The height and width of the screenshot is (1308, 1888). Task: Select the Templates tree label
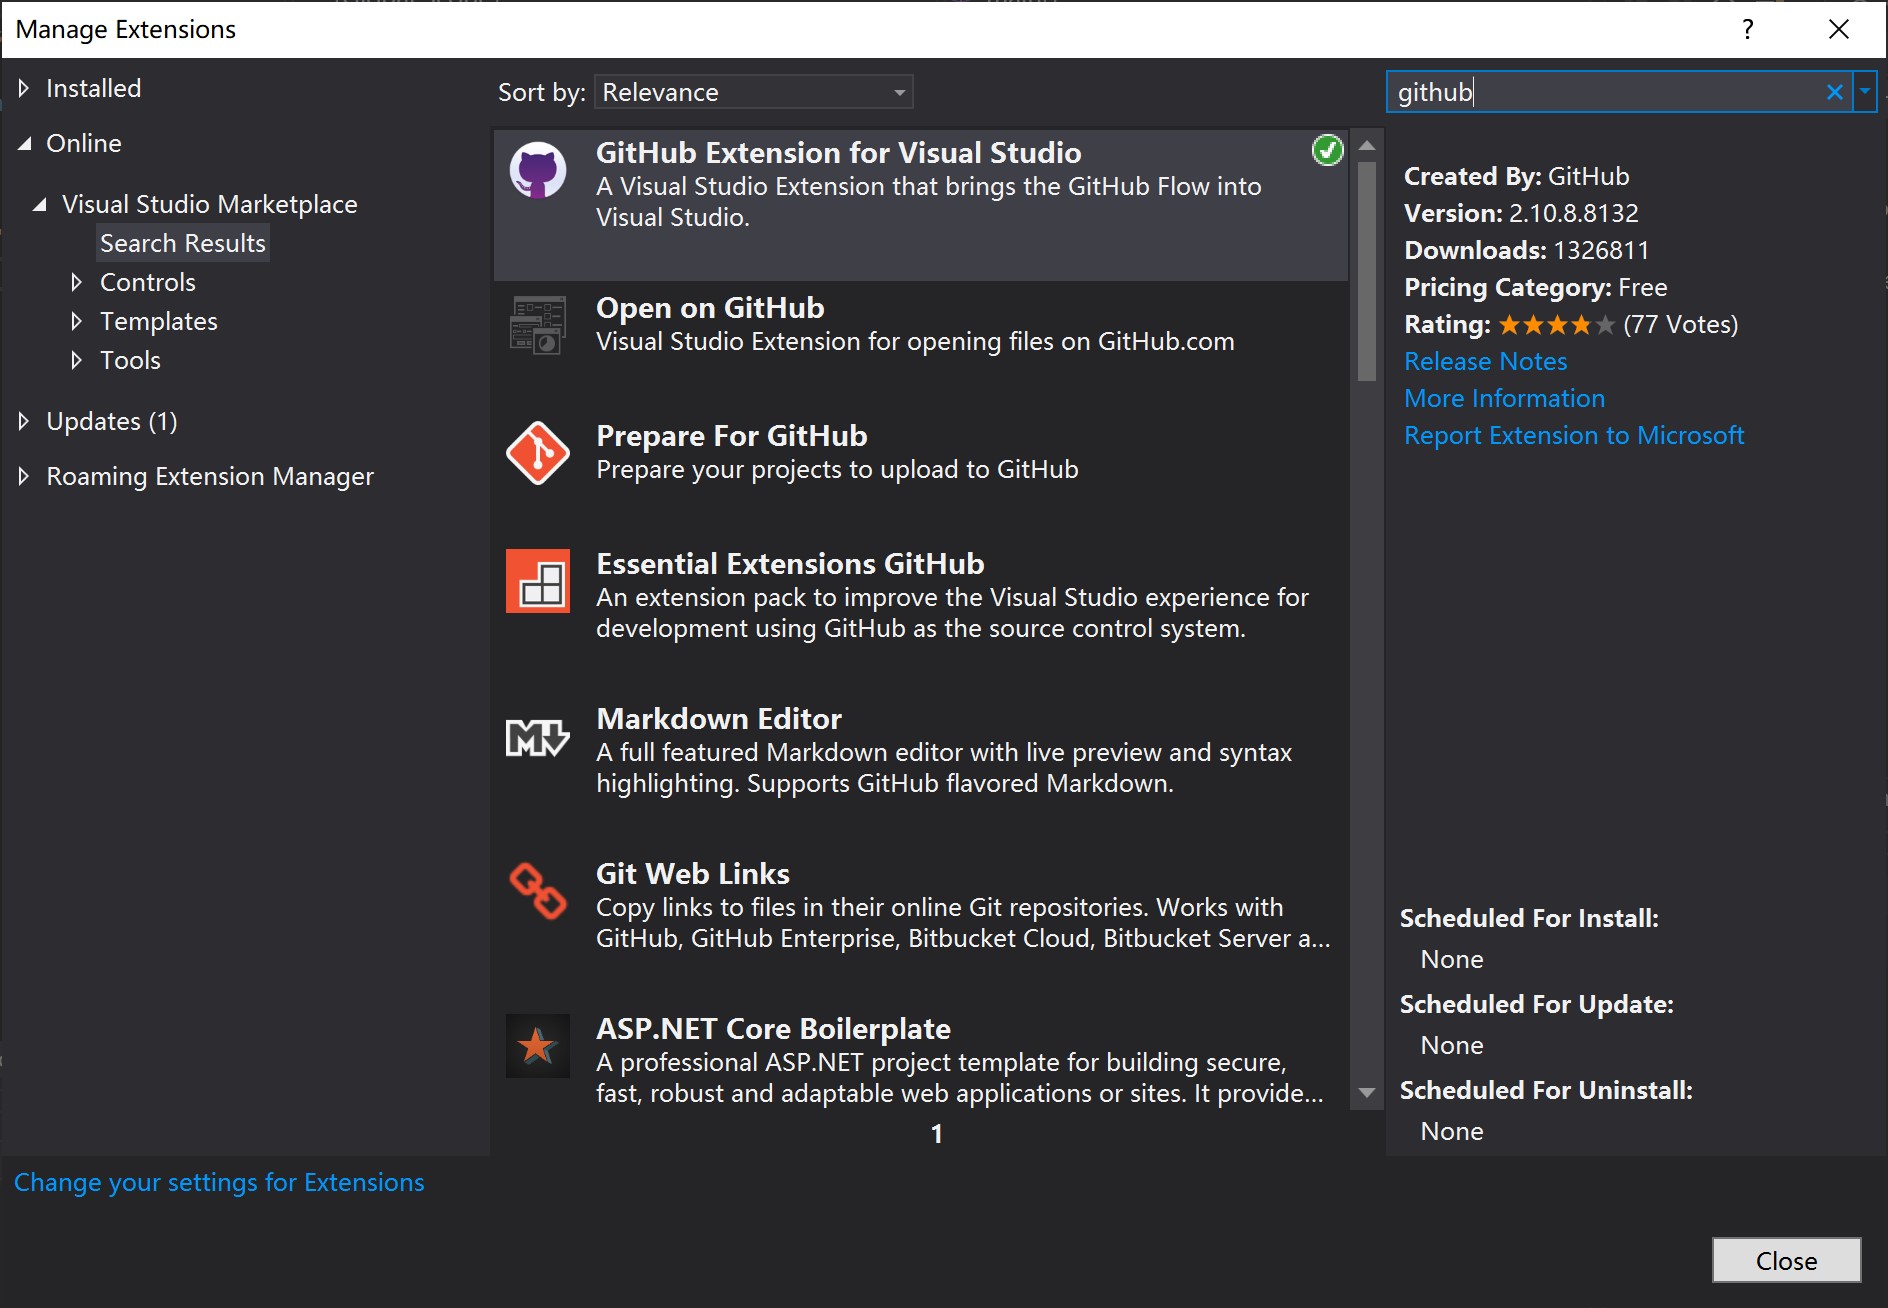(x=159, y=321)
